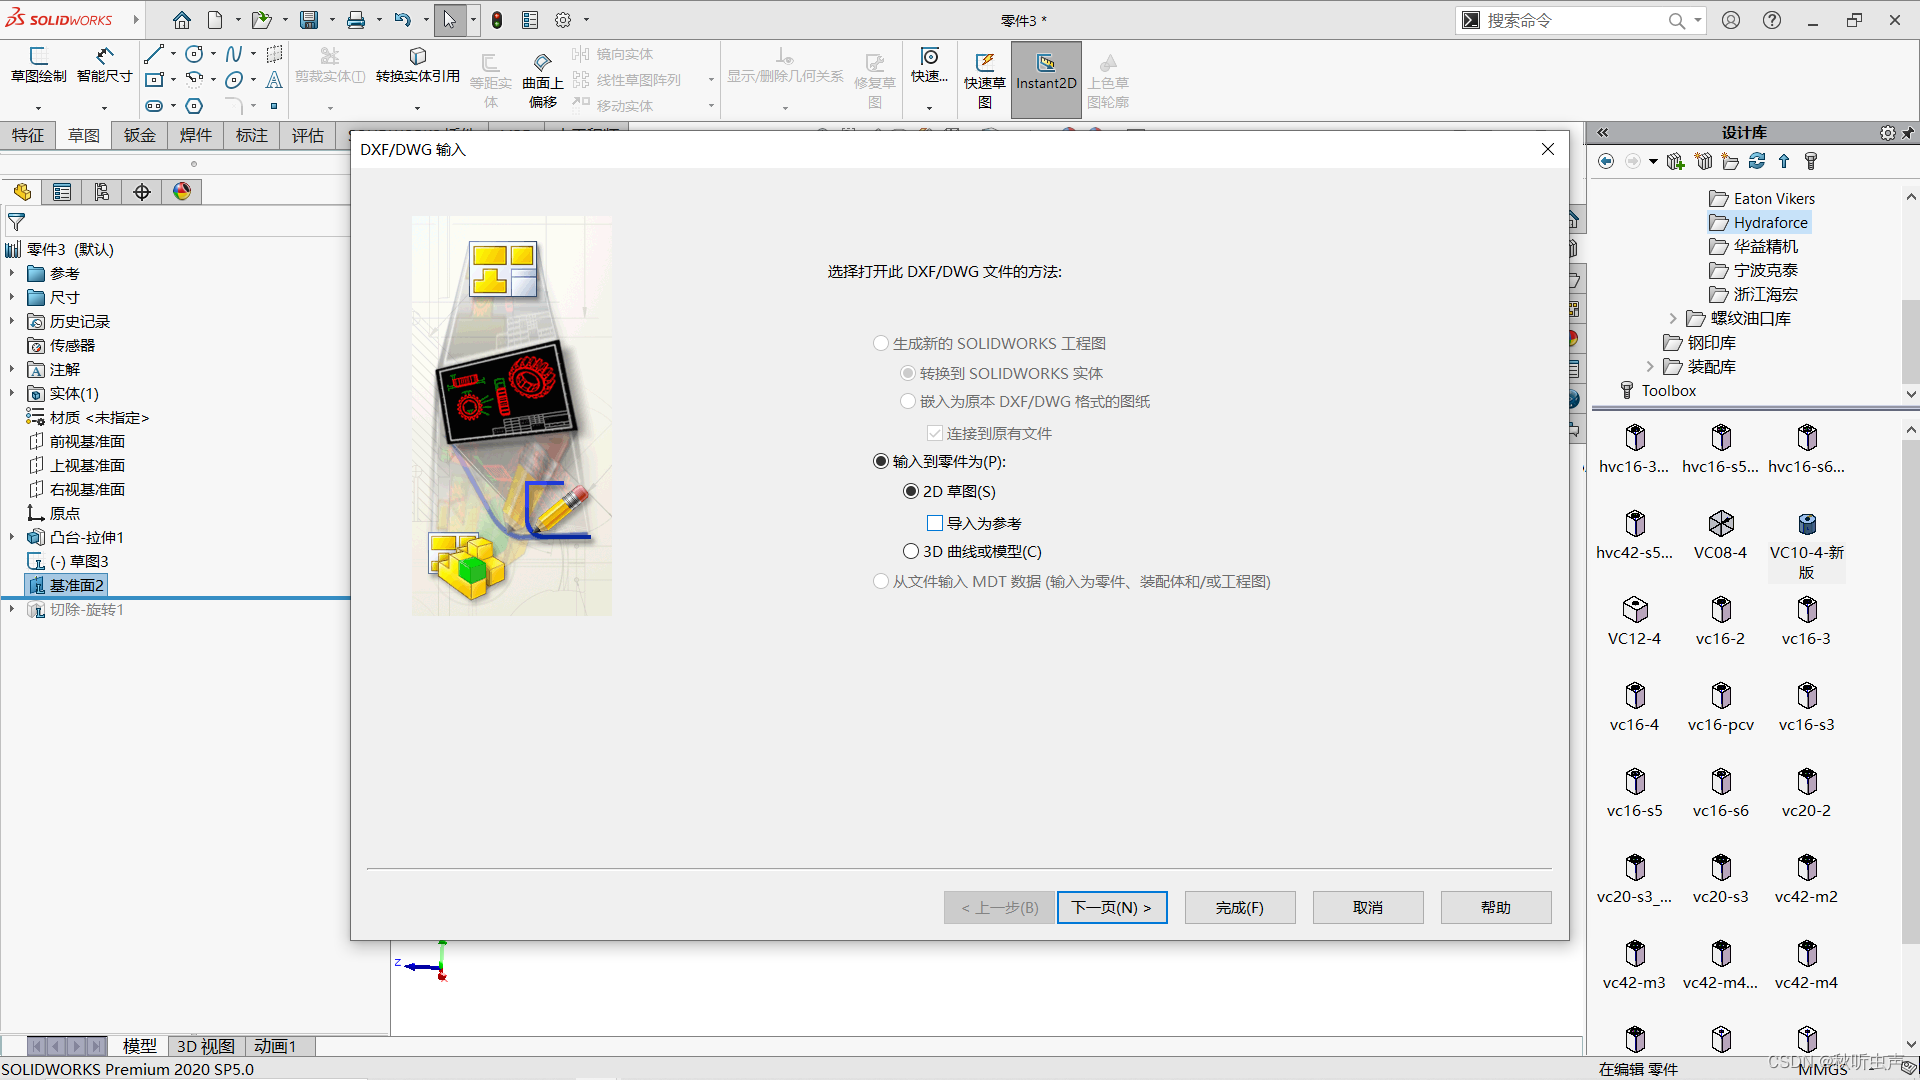
Task: Click the Design Library settings gear icon
Action: point(1887,133)
